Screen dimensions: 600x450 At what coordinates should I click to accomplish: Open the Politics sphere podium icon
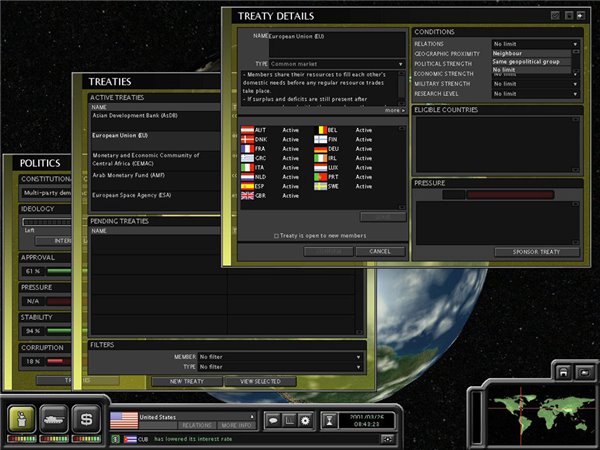click(x=22, y=419)
